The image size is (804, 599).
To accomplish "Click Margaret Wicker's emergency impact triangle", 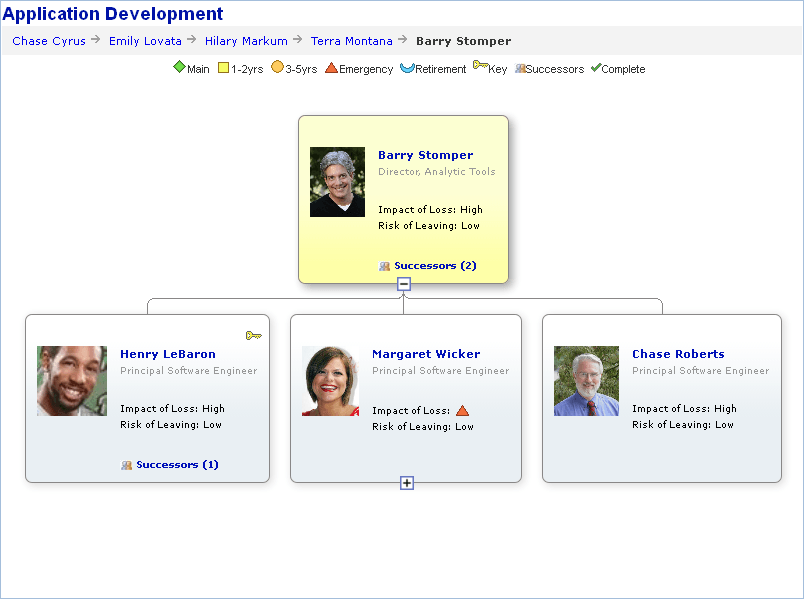I will click(x=462, y=409).
